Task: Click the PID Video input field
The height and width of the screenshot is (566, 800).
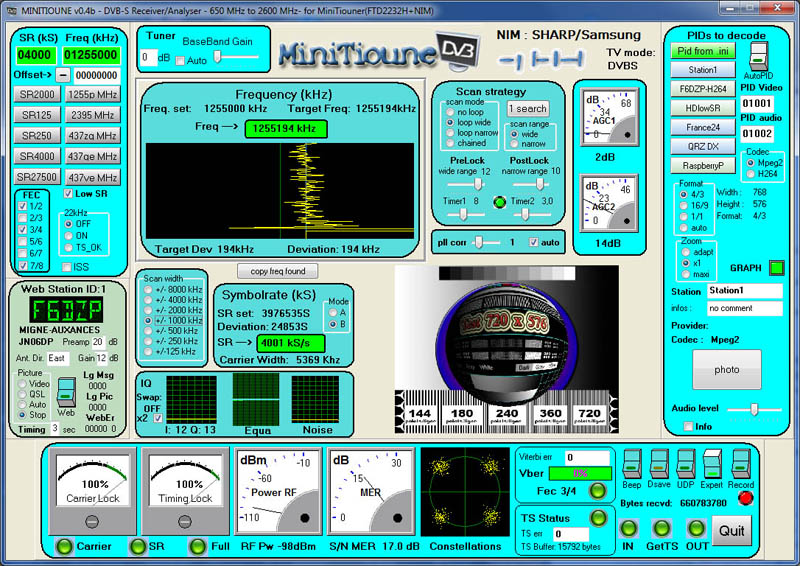Action: [x=757, y=104]
